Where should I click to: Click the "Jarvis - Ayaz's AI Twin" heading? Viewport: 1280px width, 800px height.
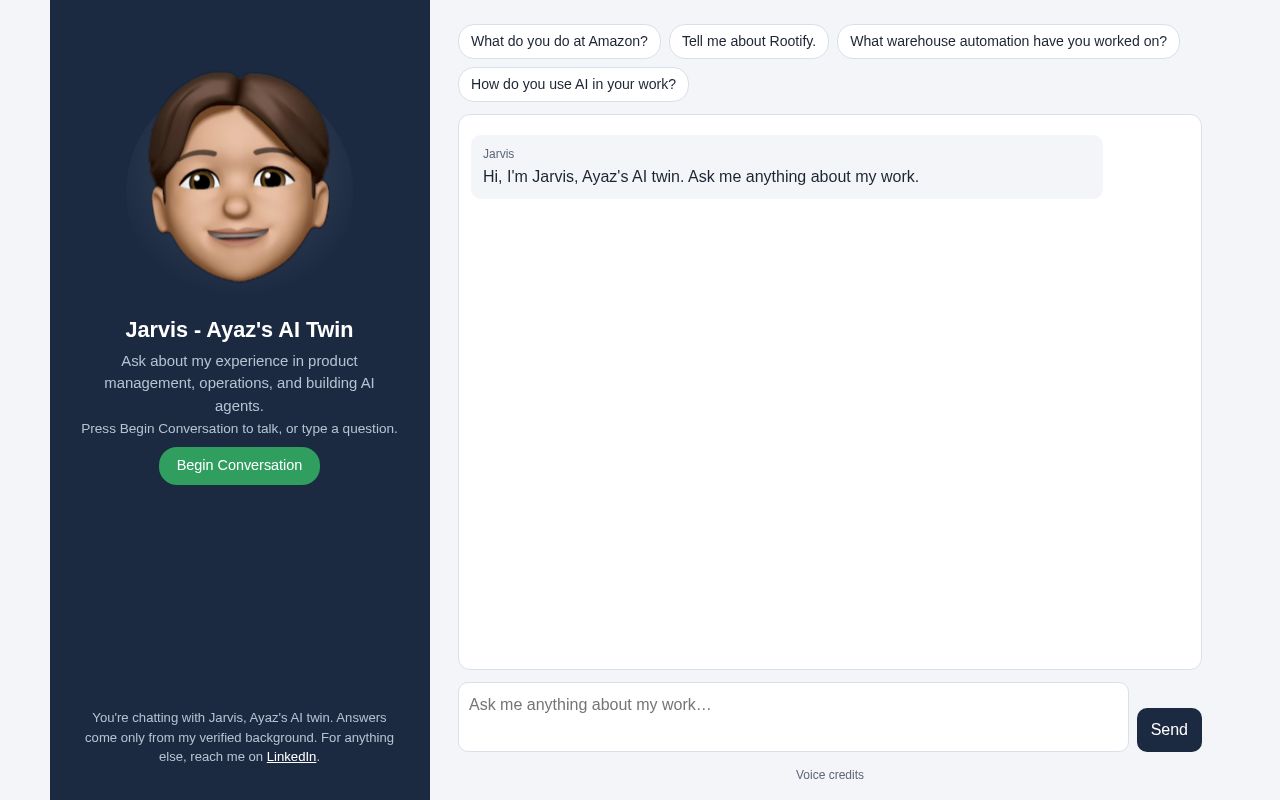pos(239,330)
